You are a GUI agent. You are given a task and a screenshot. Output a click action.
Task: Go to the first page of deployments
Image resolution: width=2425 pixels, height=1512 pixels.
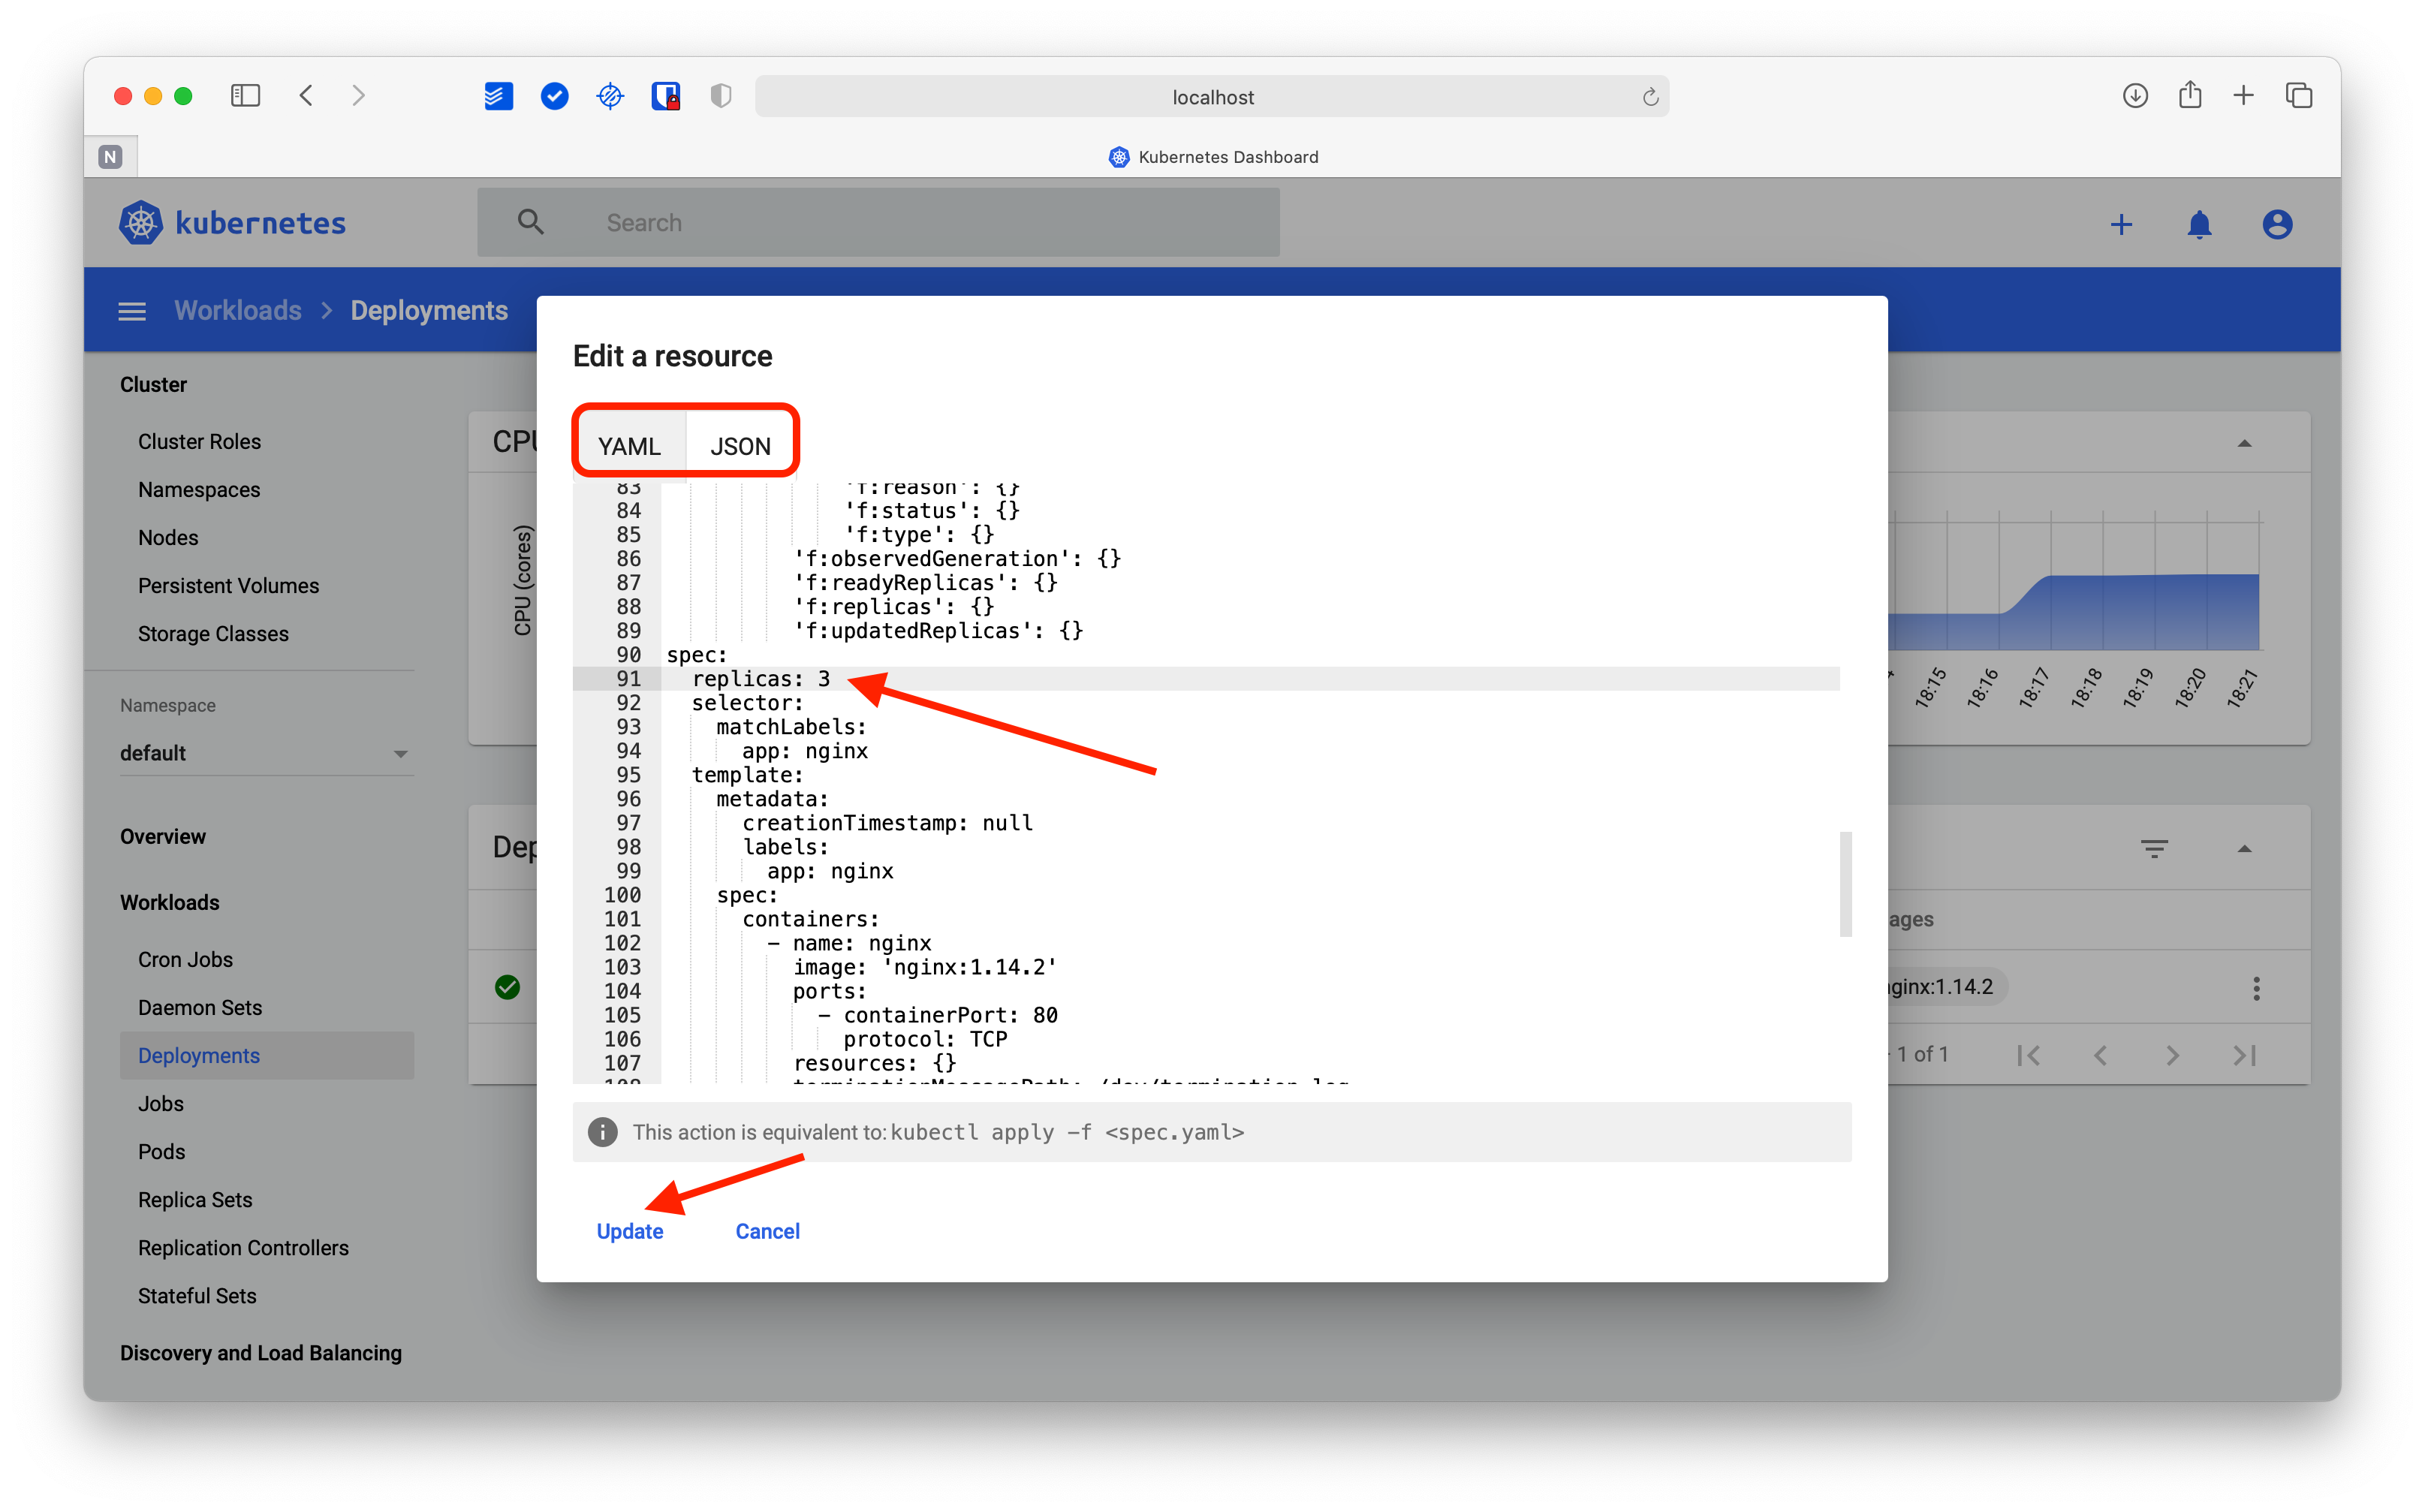click(2028, 1055)
